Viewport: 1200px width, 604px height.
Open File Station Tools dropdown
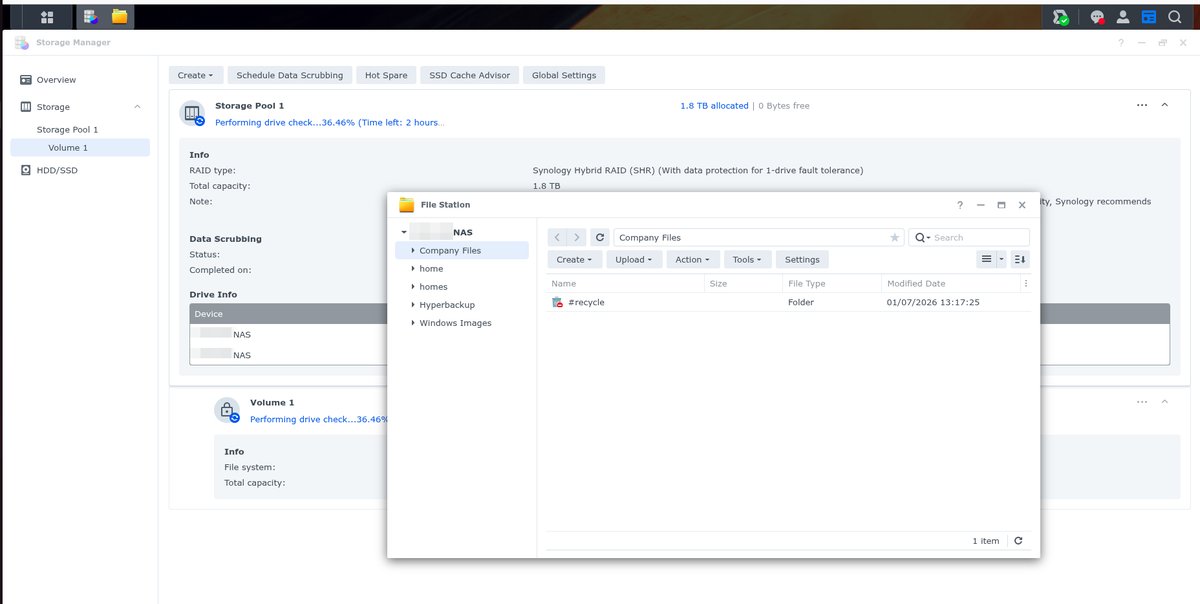(747, 259)
